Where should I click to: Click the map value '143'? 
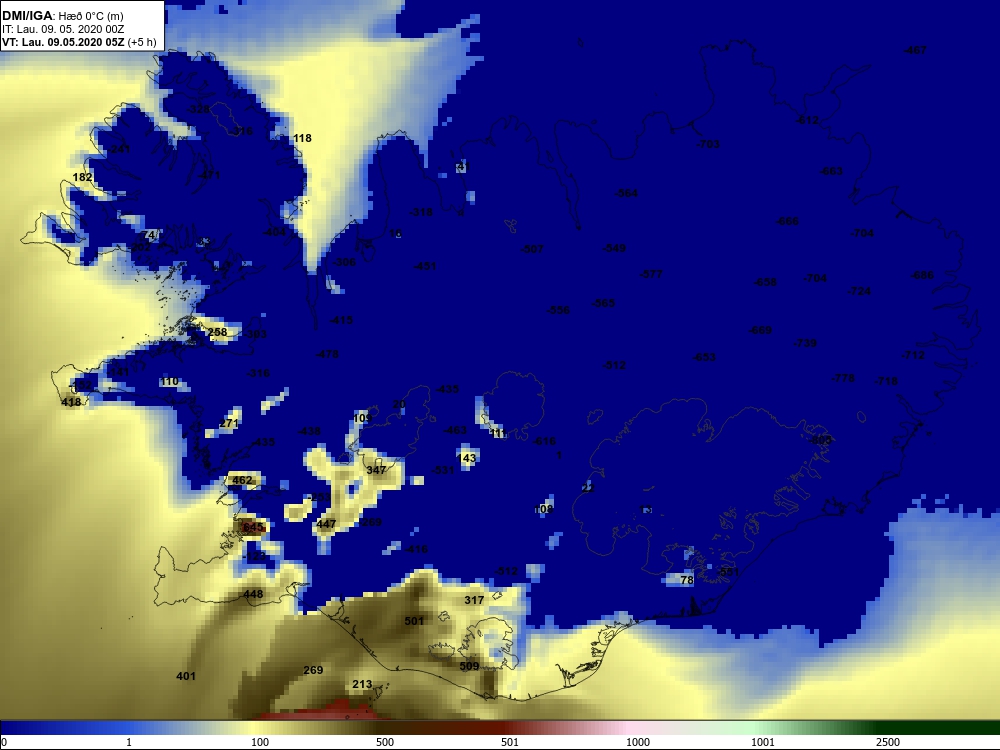pyautogui.click(x=467, y=458)
